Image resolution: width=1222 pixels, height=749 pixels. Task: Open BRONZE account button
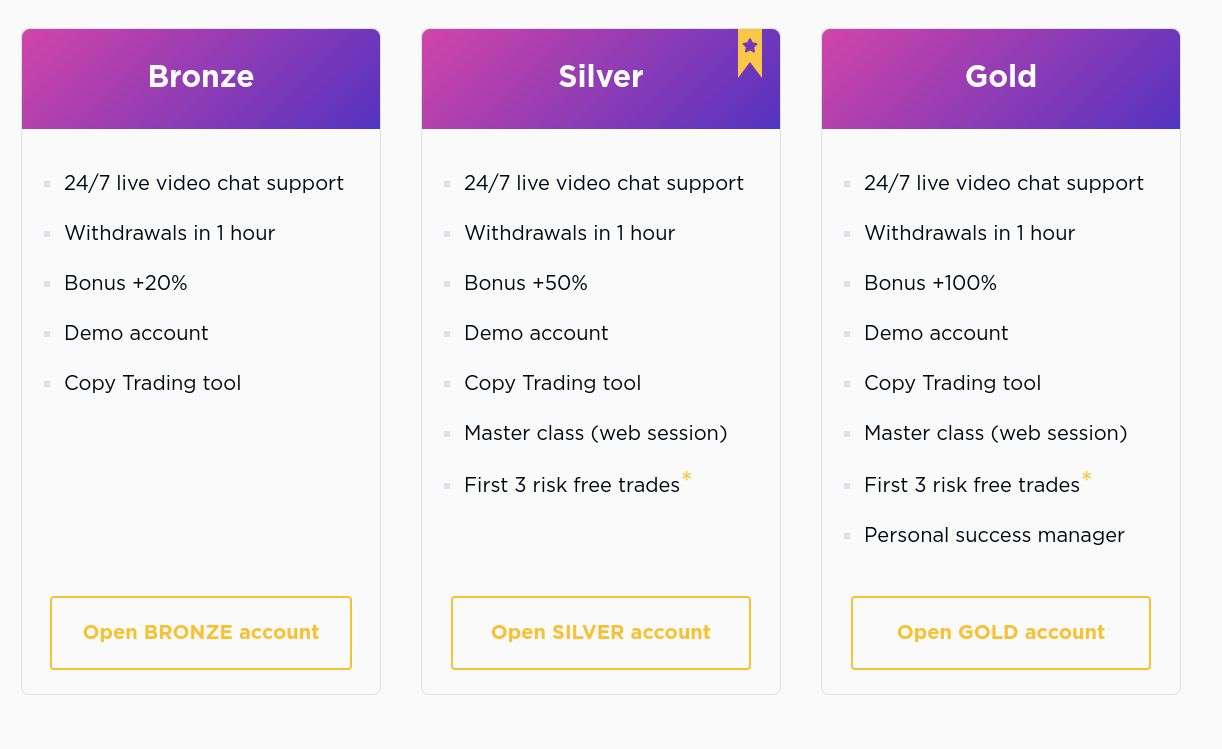click(201, 633)
